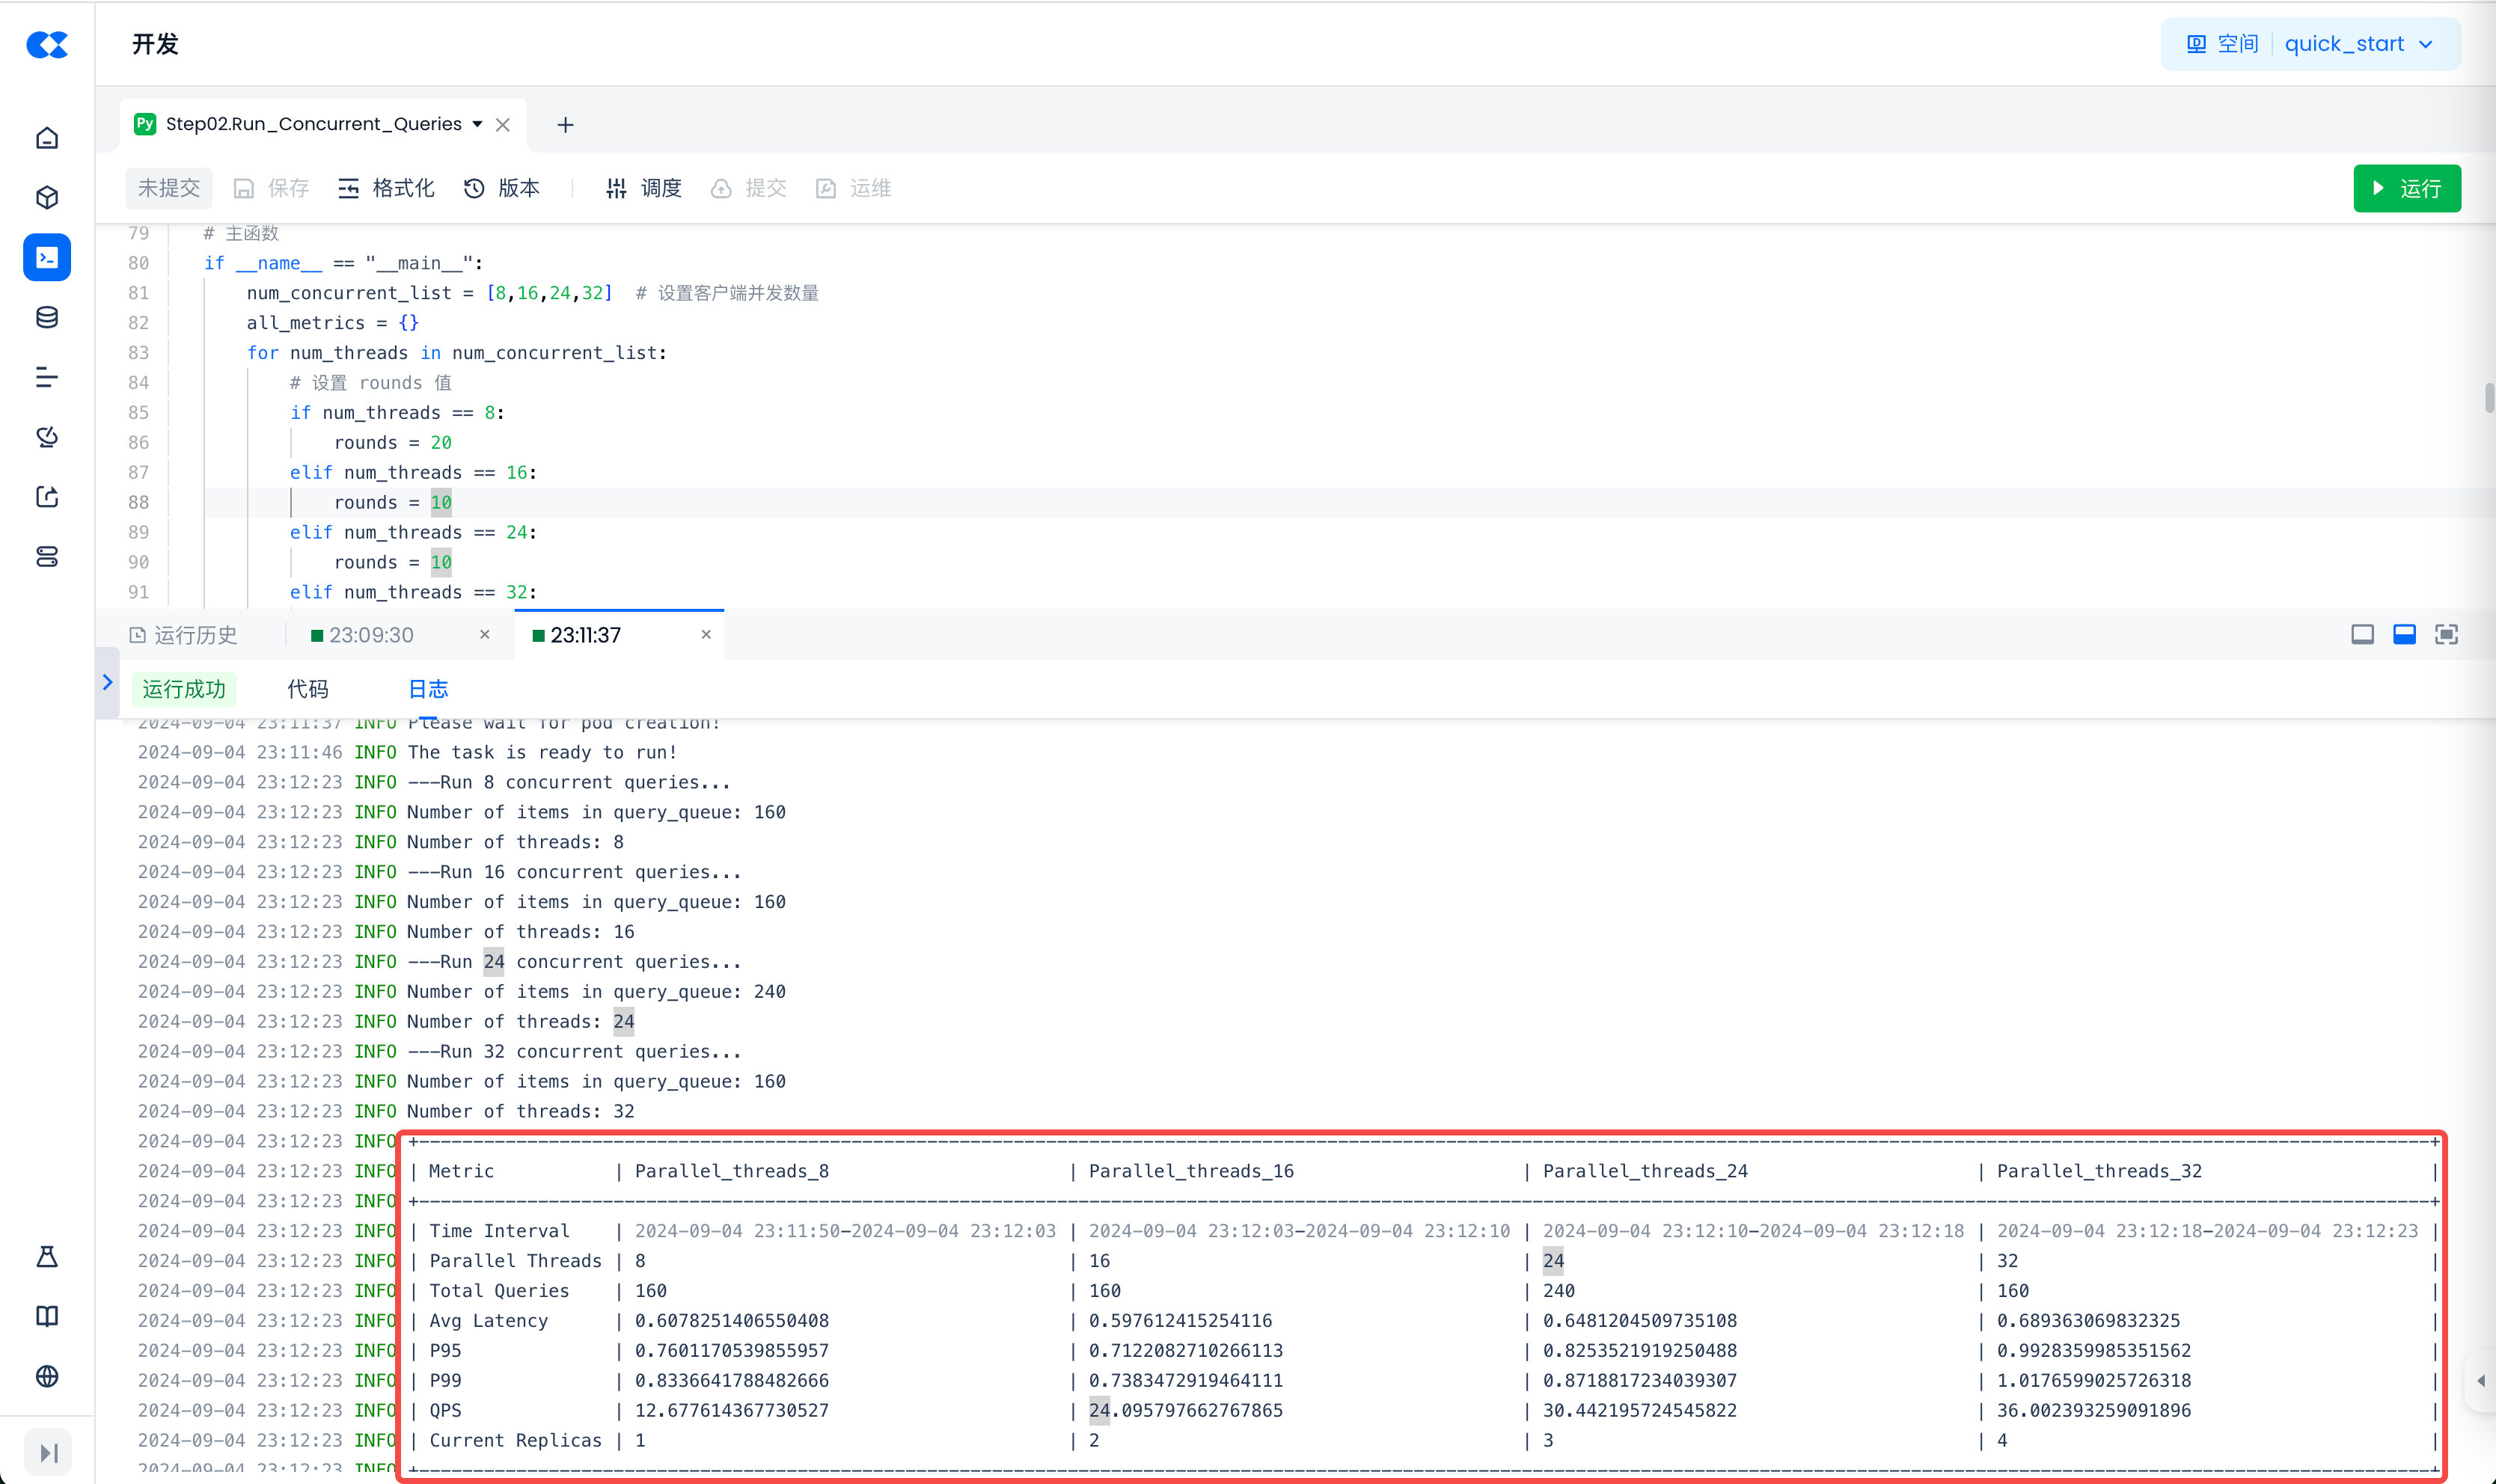Open 版本 version history
The width and height of the screenshot is (2496, 1484).
point(502,188)
